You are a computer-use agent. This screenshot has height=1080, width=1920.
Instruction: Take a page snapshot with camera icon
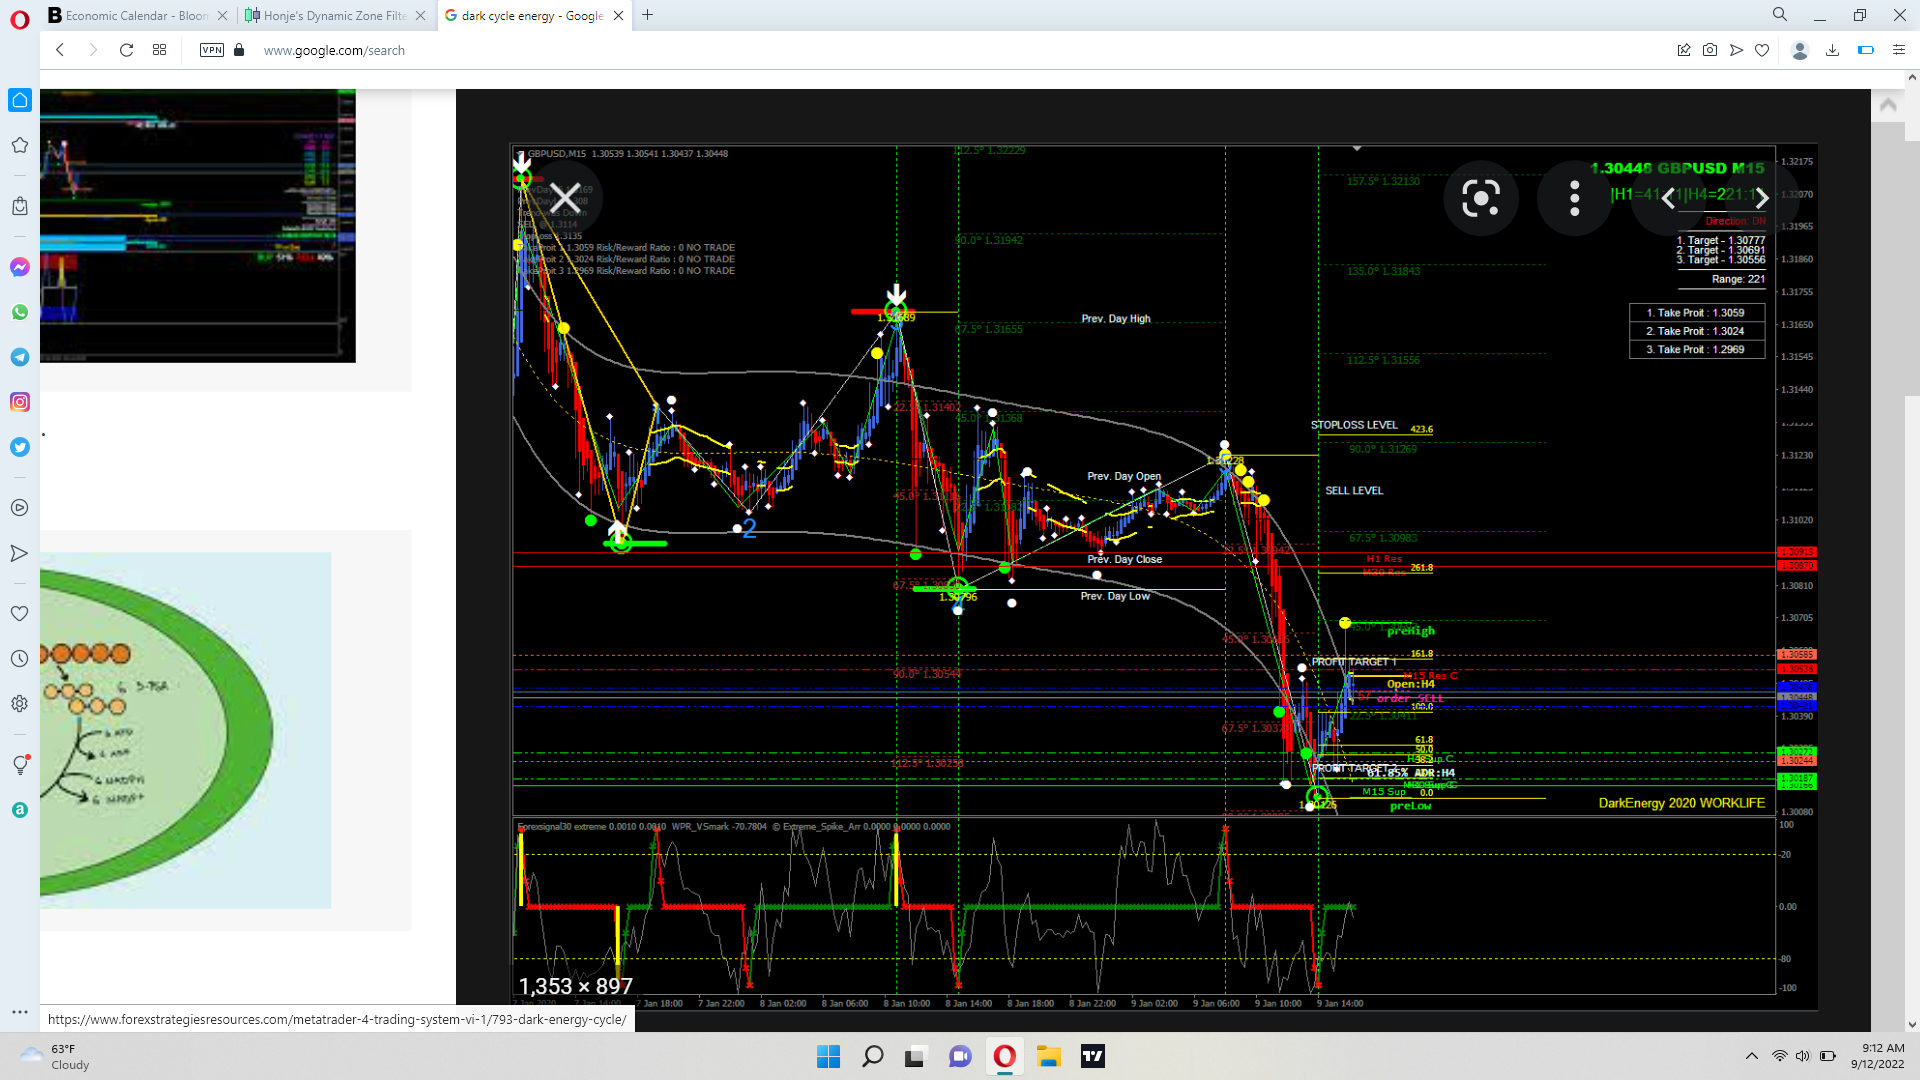pyautogui.click(x=1710, y=50)
